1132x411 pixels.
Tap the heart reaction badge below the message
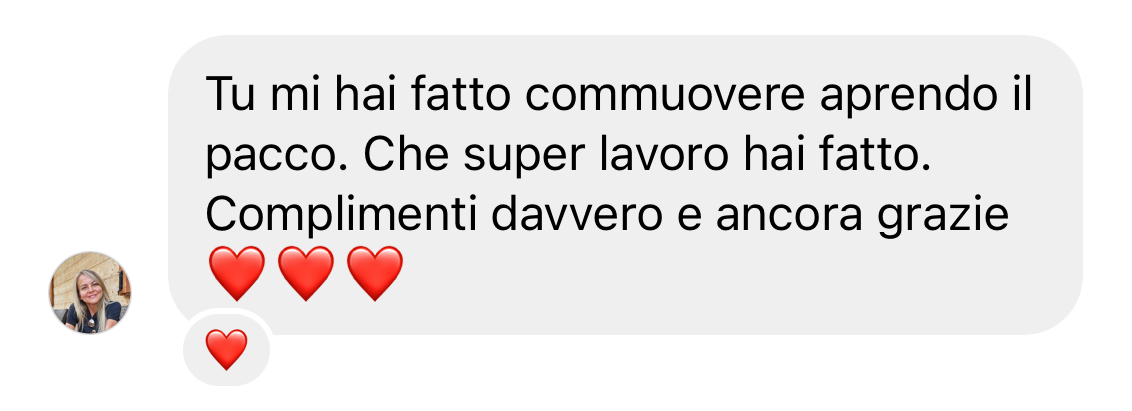227,350
